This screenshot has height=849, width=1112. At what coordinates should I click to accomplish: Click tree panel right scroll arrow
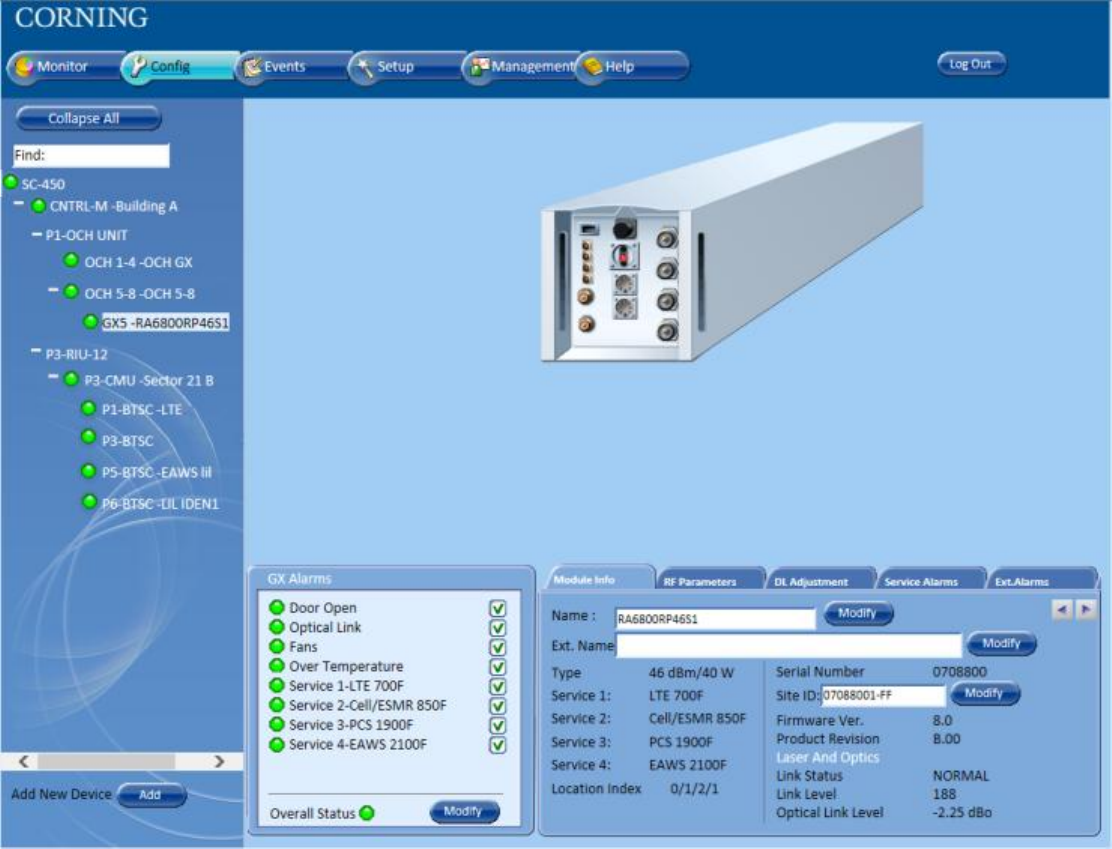[219, 761]
